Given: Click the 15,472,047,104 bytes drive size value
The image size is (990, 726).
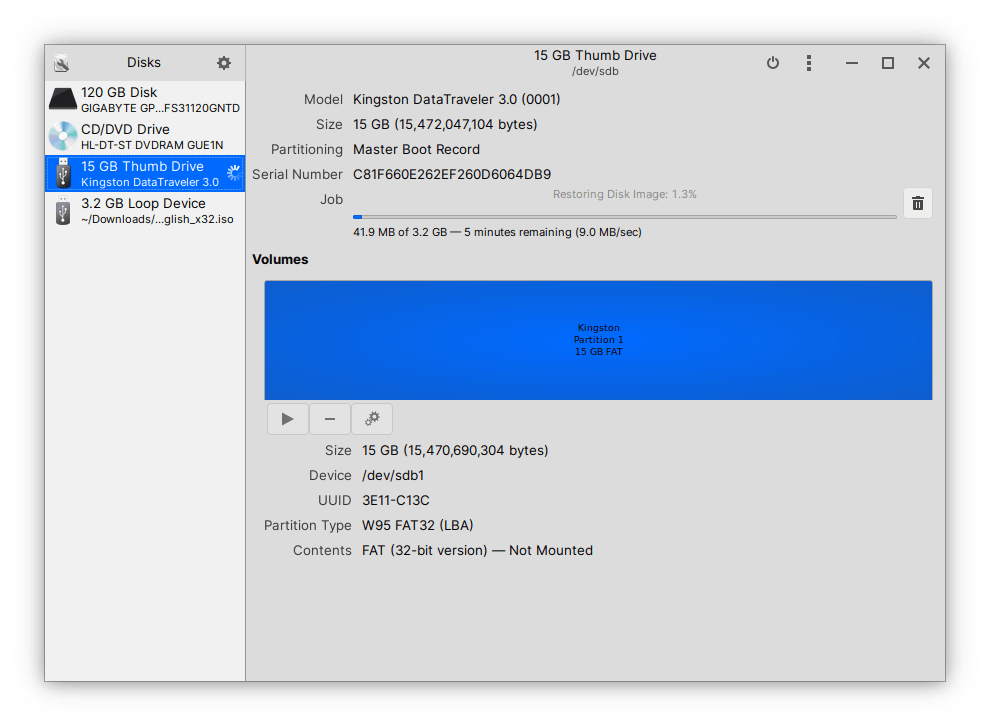Looking at the screenshot, I should tap(445, 124).
